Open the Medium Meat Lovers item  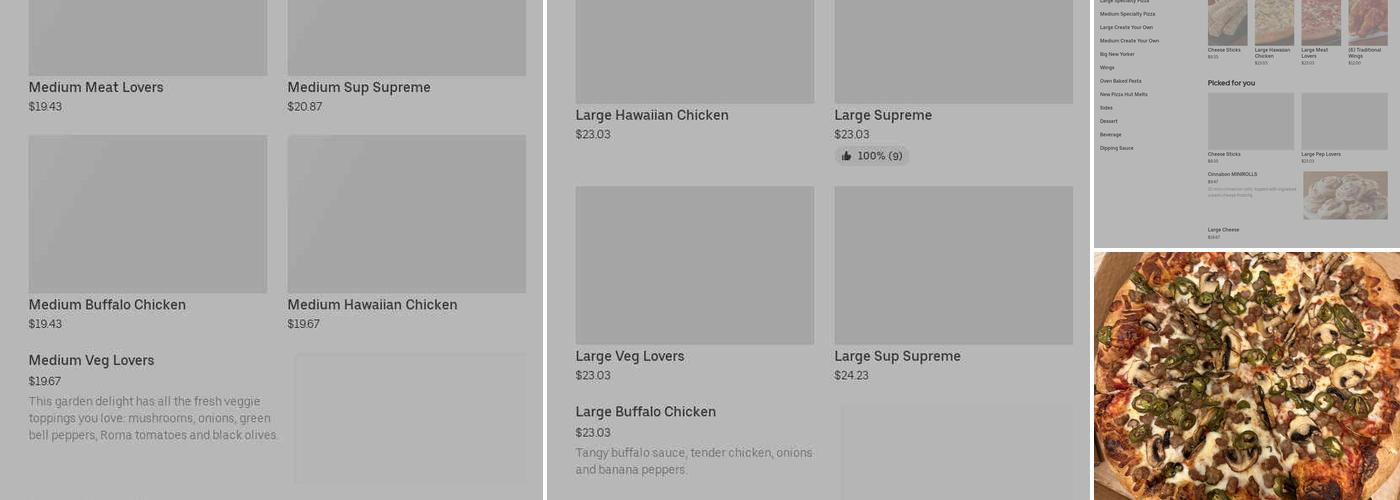pyautogui.click(x=96, y=88)
